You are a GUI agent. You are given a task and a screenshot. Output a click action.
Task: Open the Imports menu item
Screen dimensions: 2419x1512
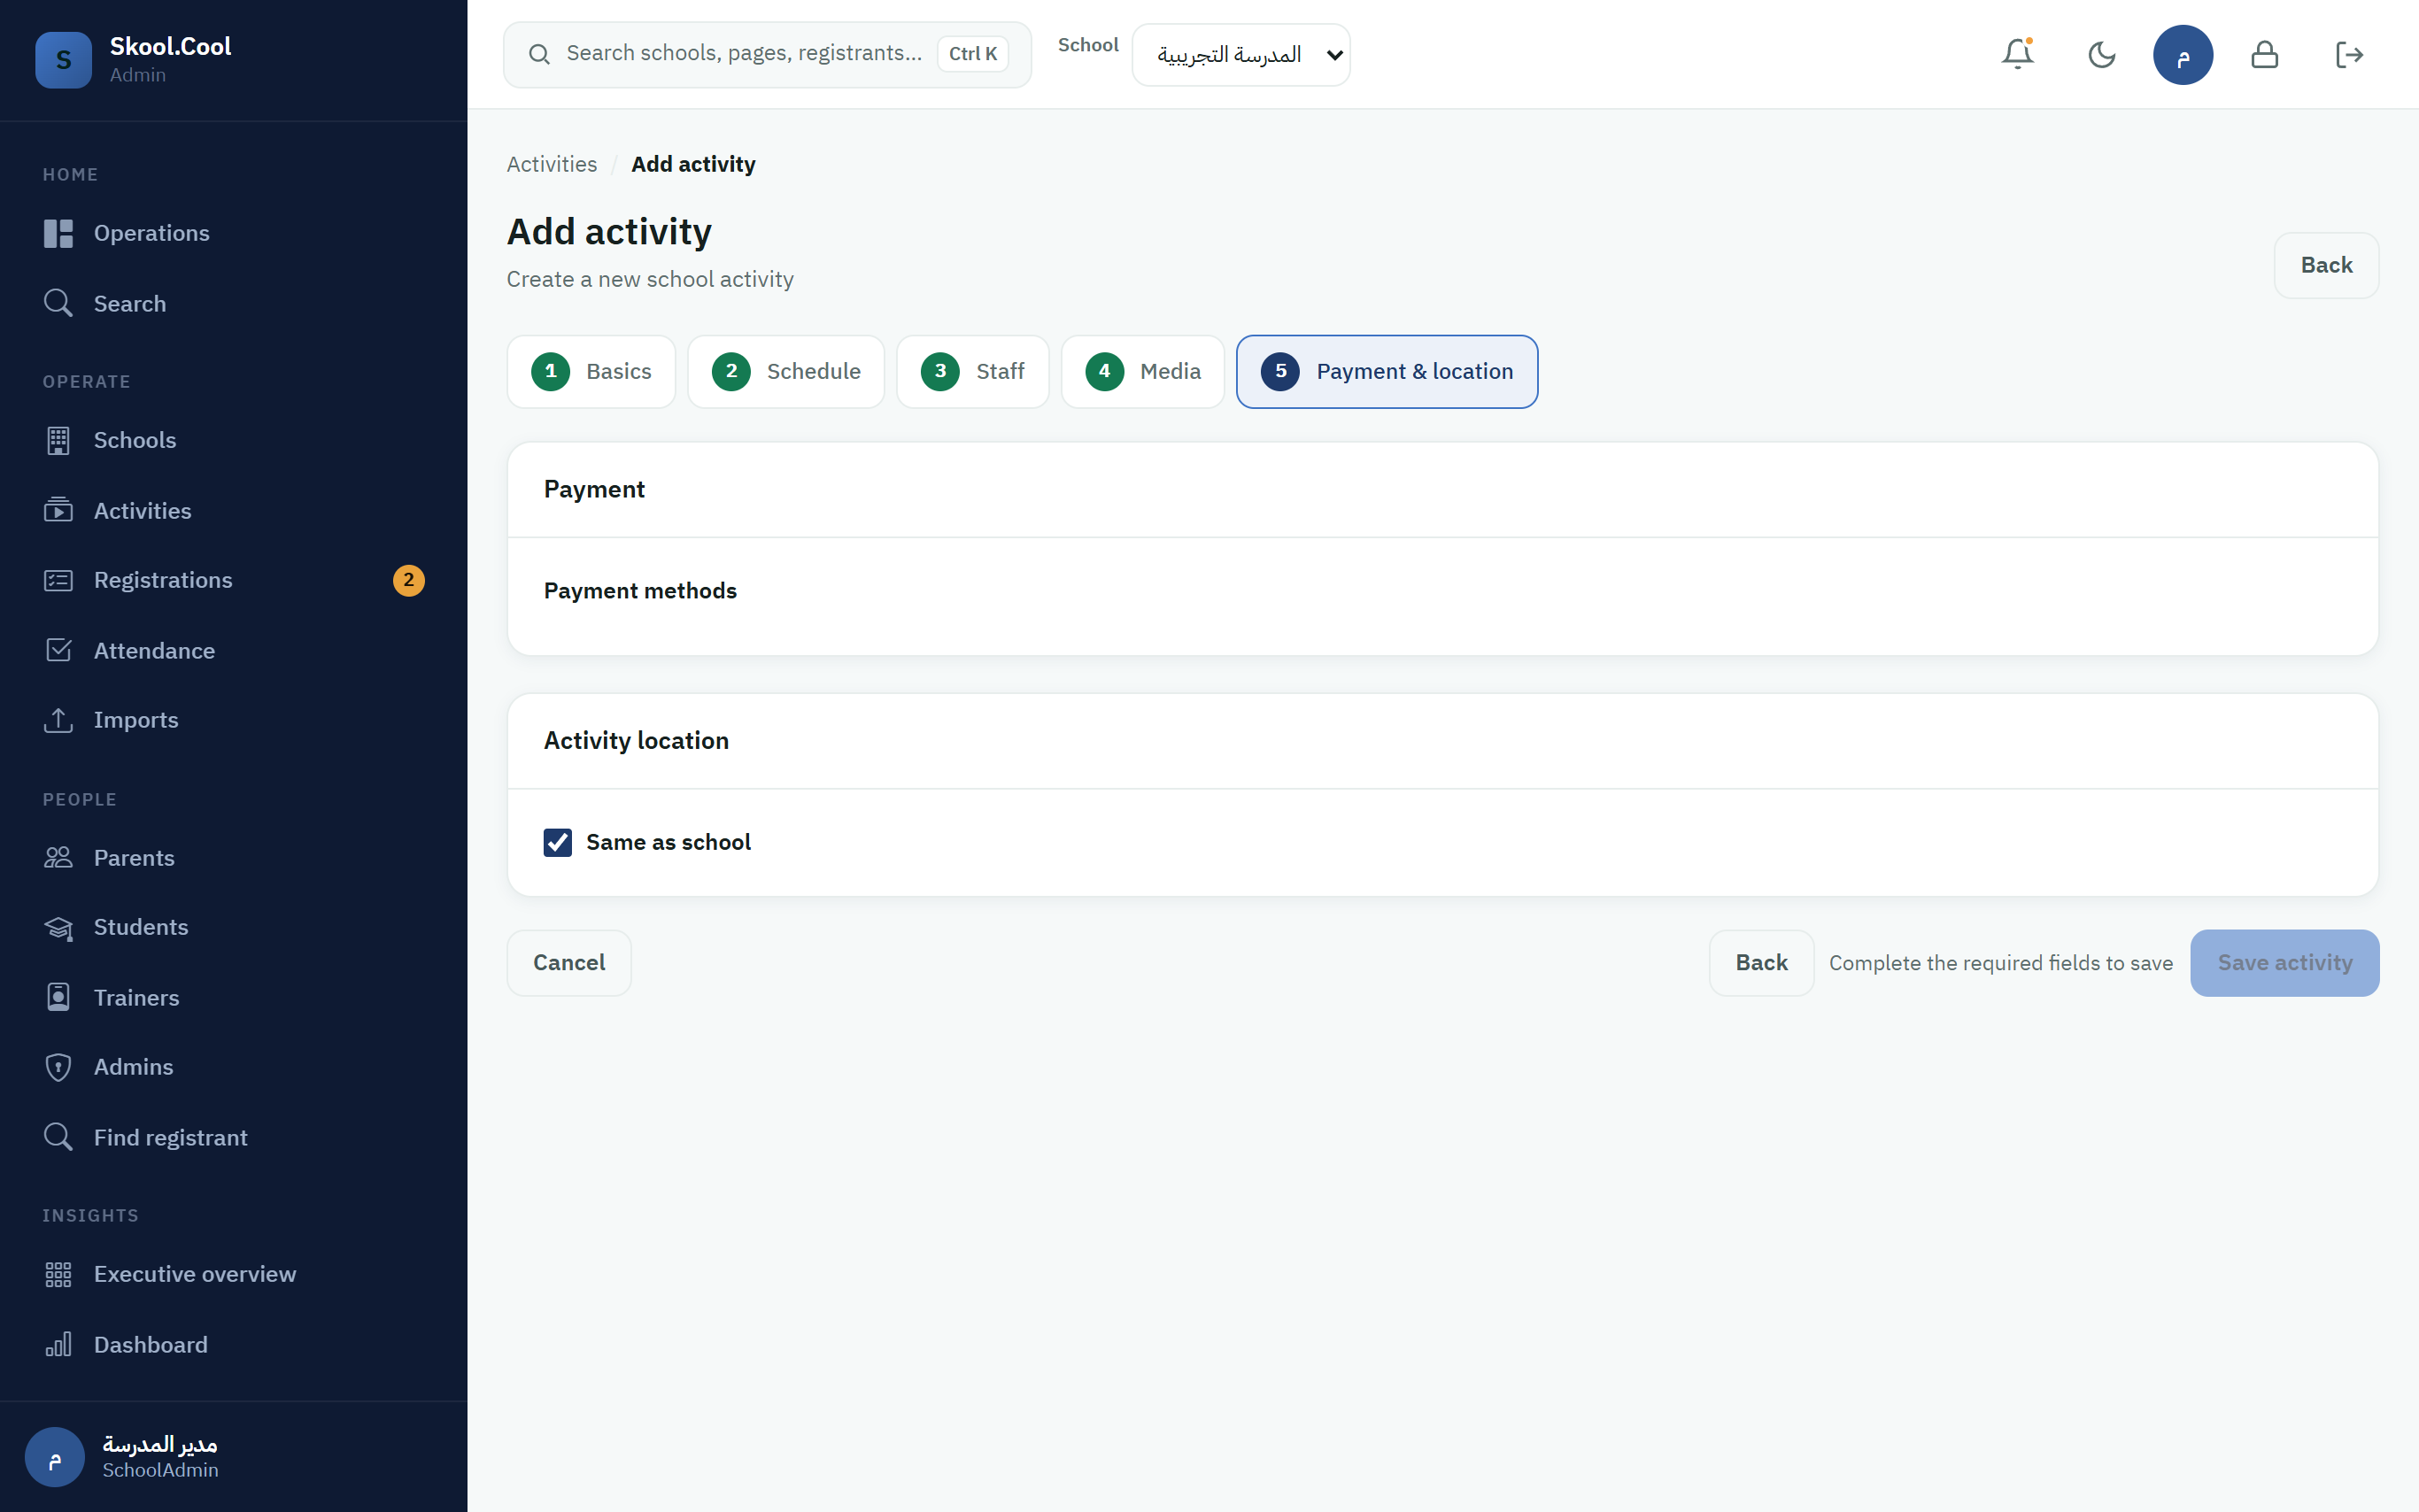(x=234, y=720)
